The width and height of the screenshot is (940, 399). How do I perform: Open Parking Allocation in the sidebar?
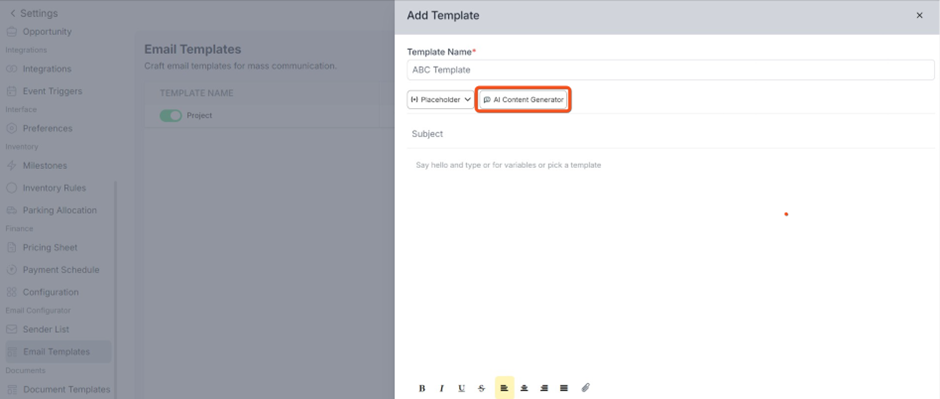(59, 210)
